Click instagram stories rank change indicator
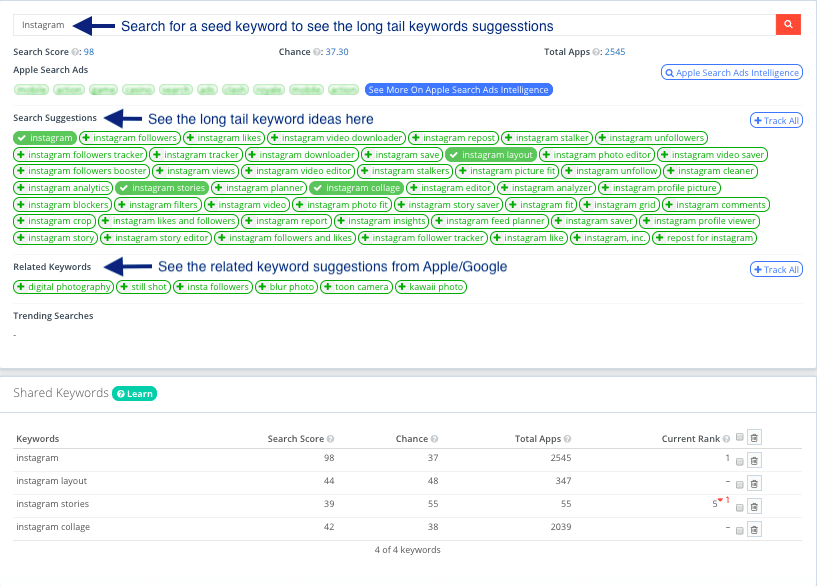Viewport: 817px width, 586px height. click(724, 500)
